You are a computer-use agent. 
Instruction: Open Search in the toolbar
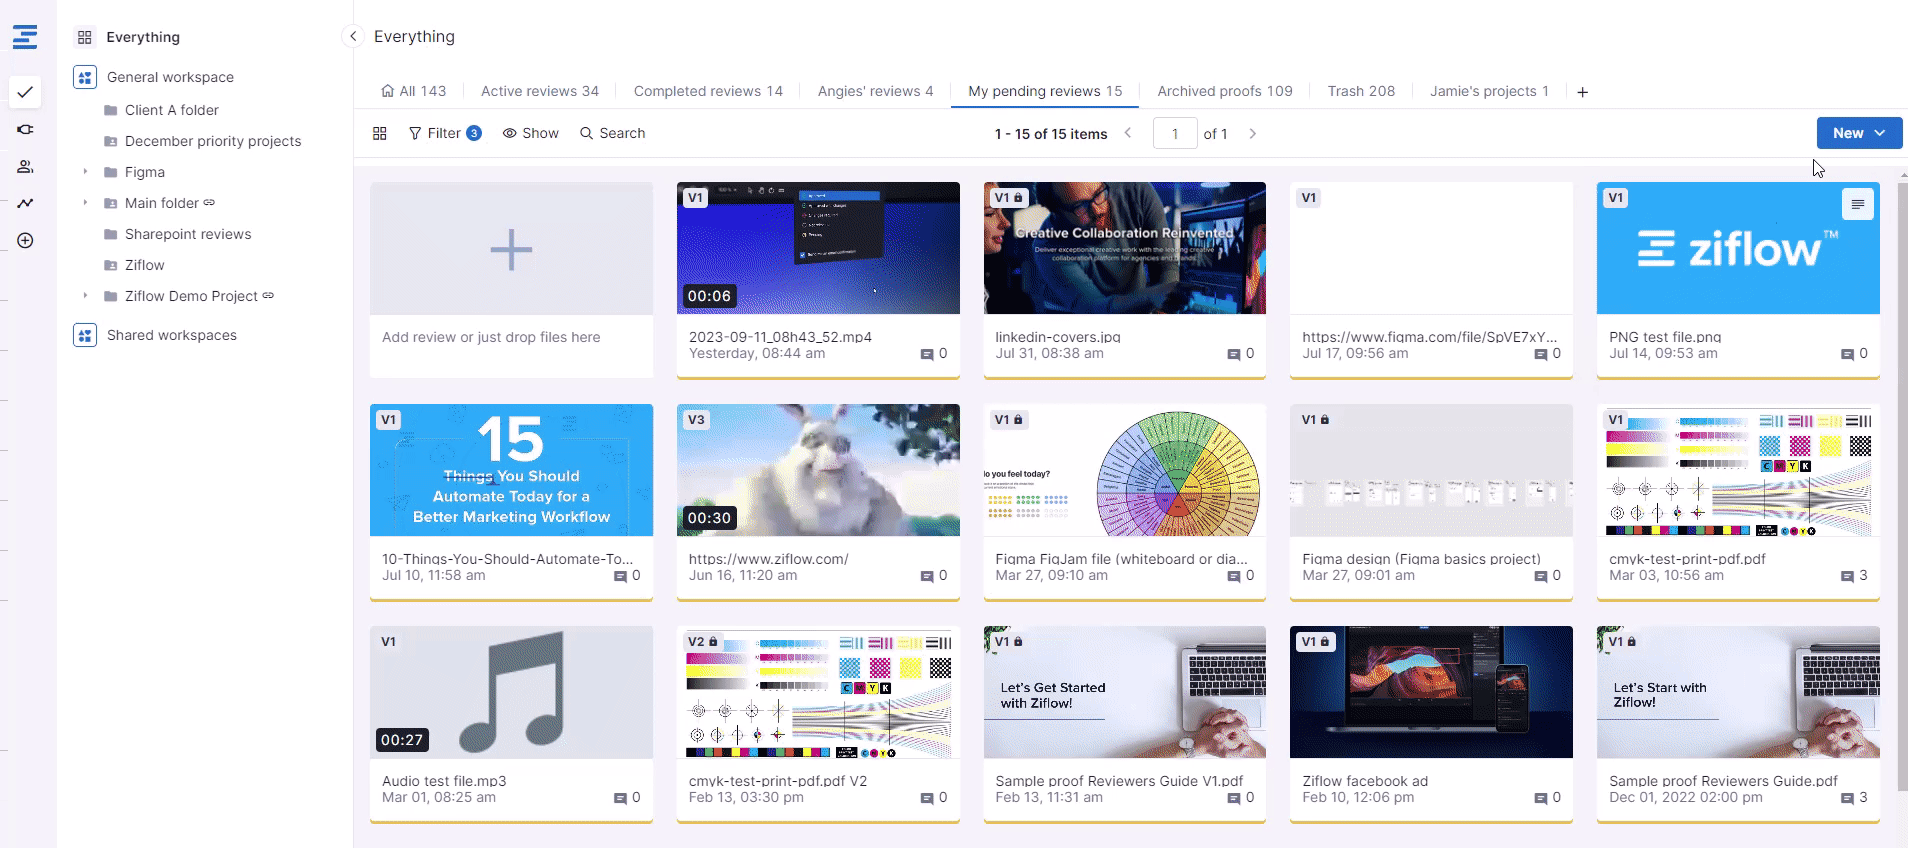point(613,133)
